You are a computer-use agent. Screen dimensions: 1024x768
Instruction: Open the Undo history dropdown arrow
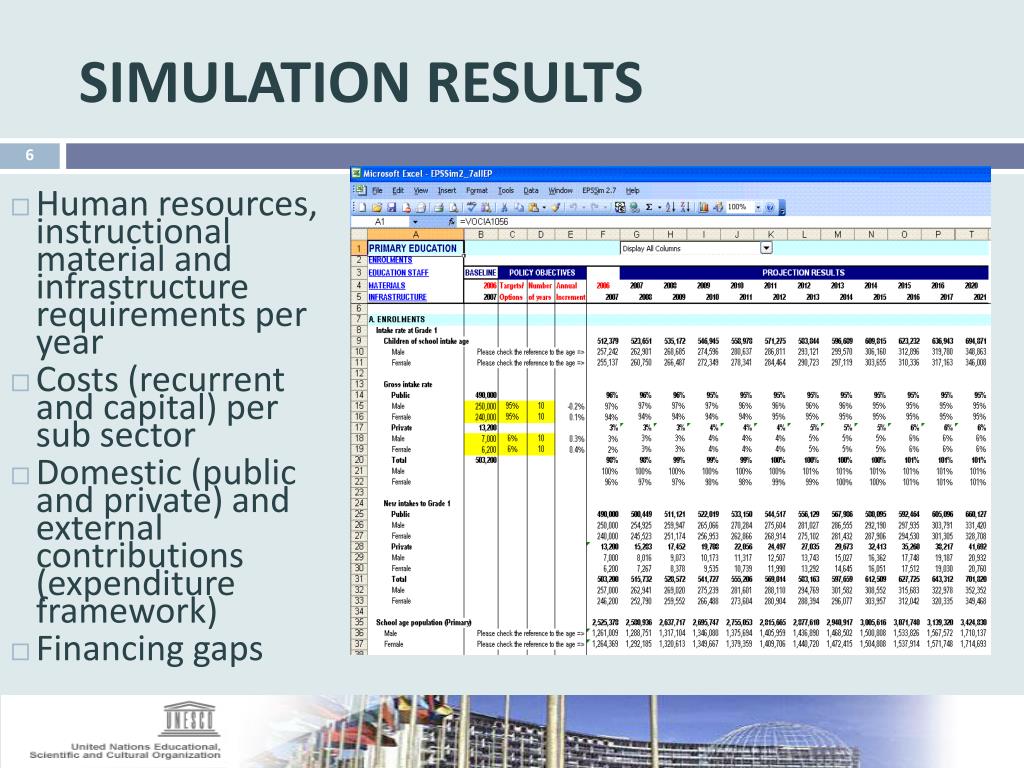(x=583, y=208)
